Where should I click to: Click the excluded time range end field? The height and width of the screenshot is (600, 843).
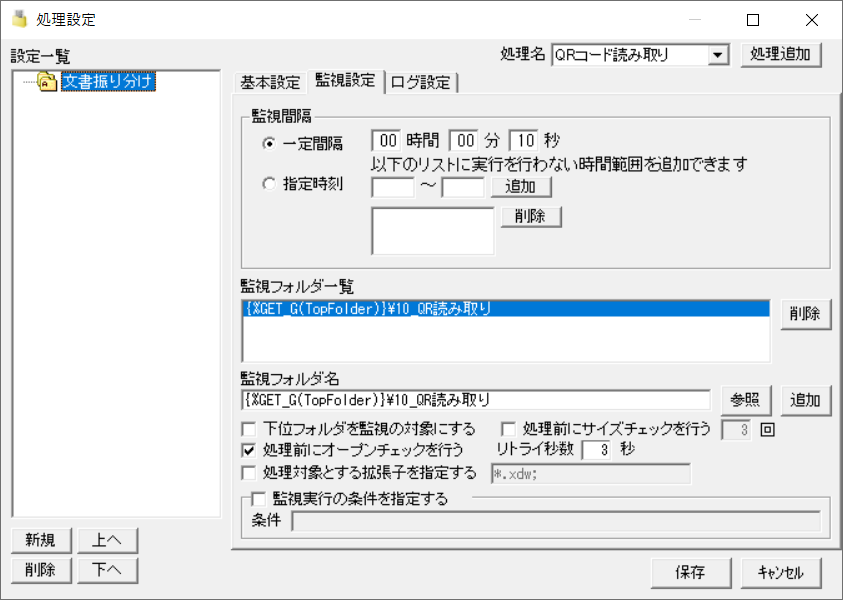coord(463,188)
